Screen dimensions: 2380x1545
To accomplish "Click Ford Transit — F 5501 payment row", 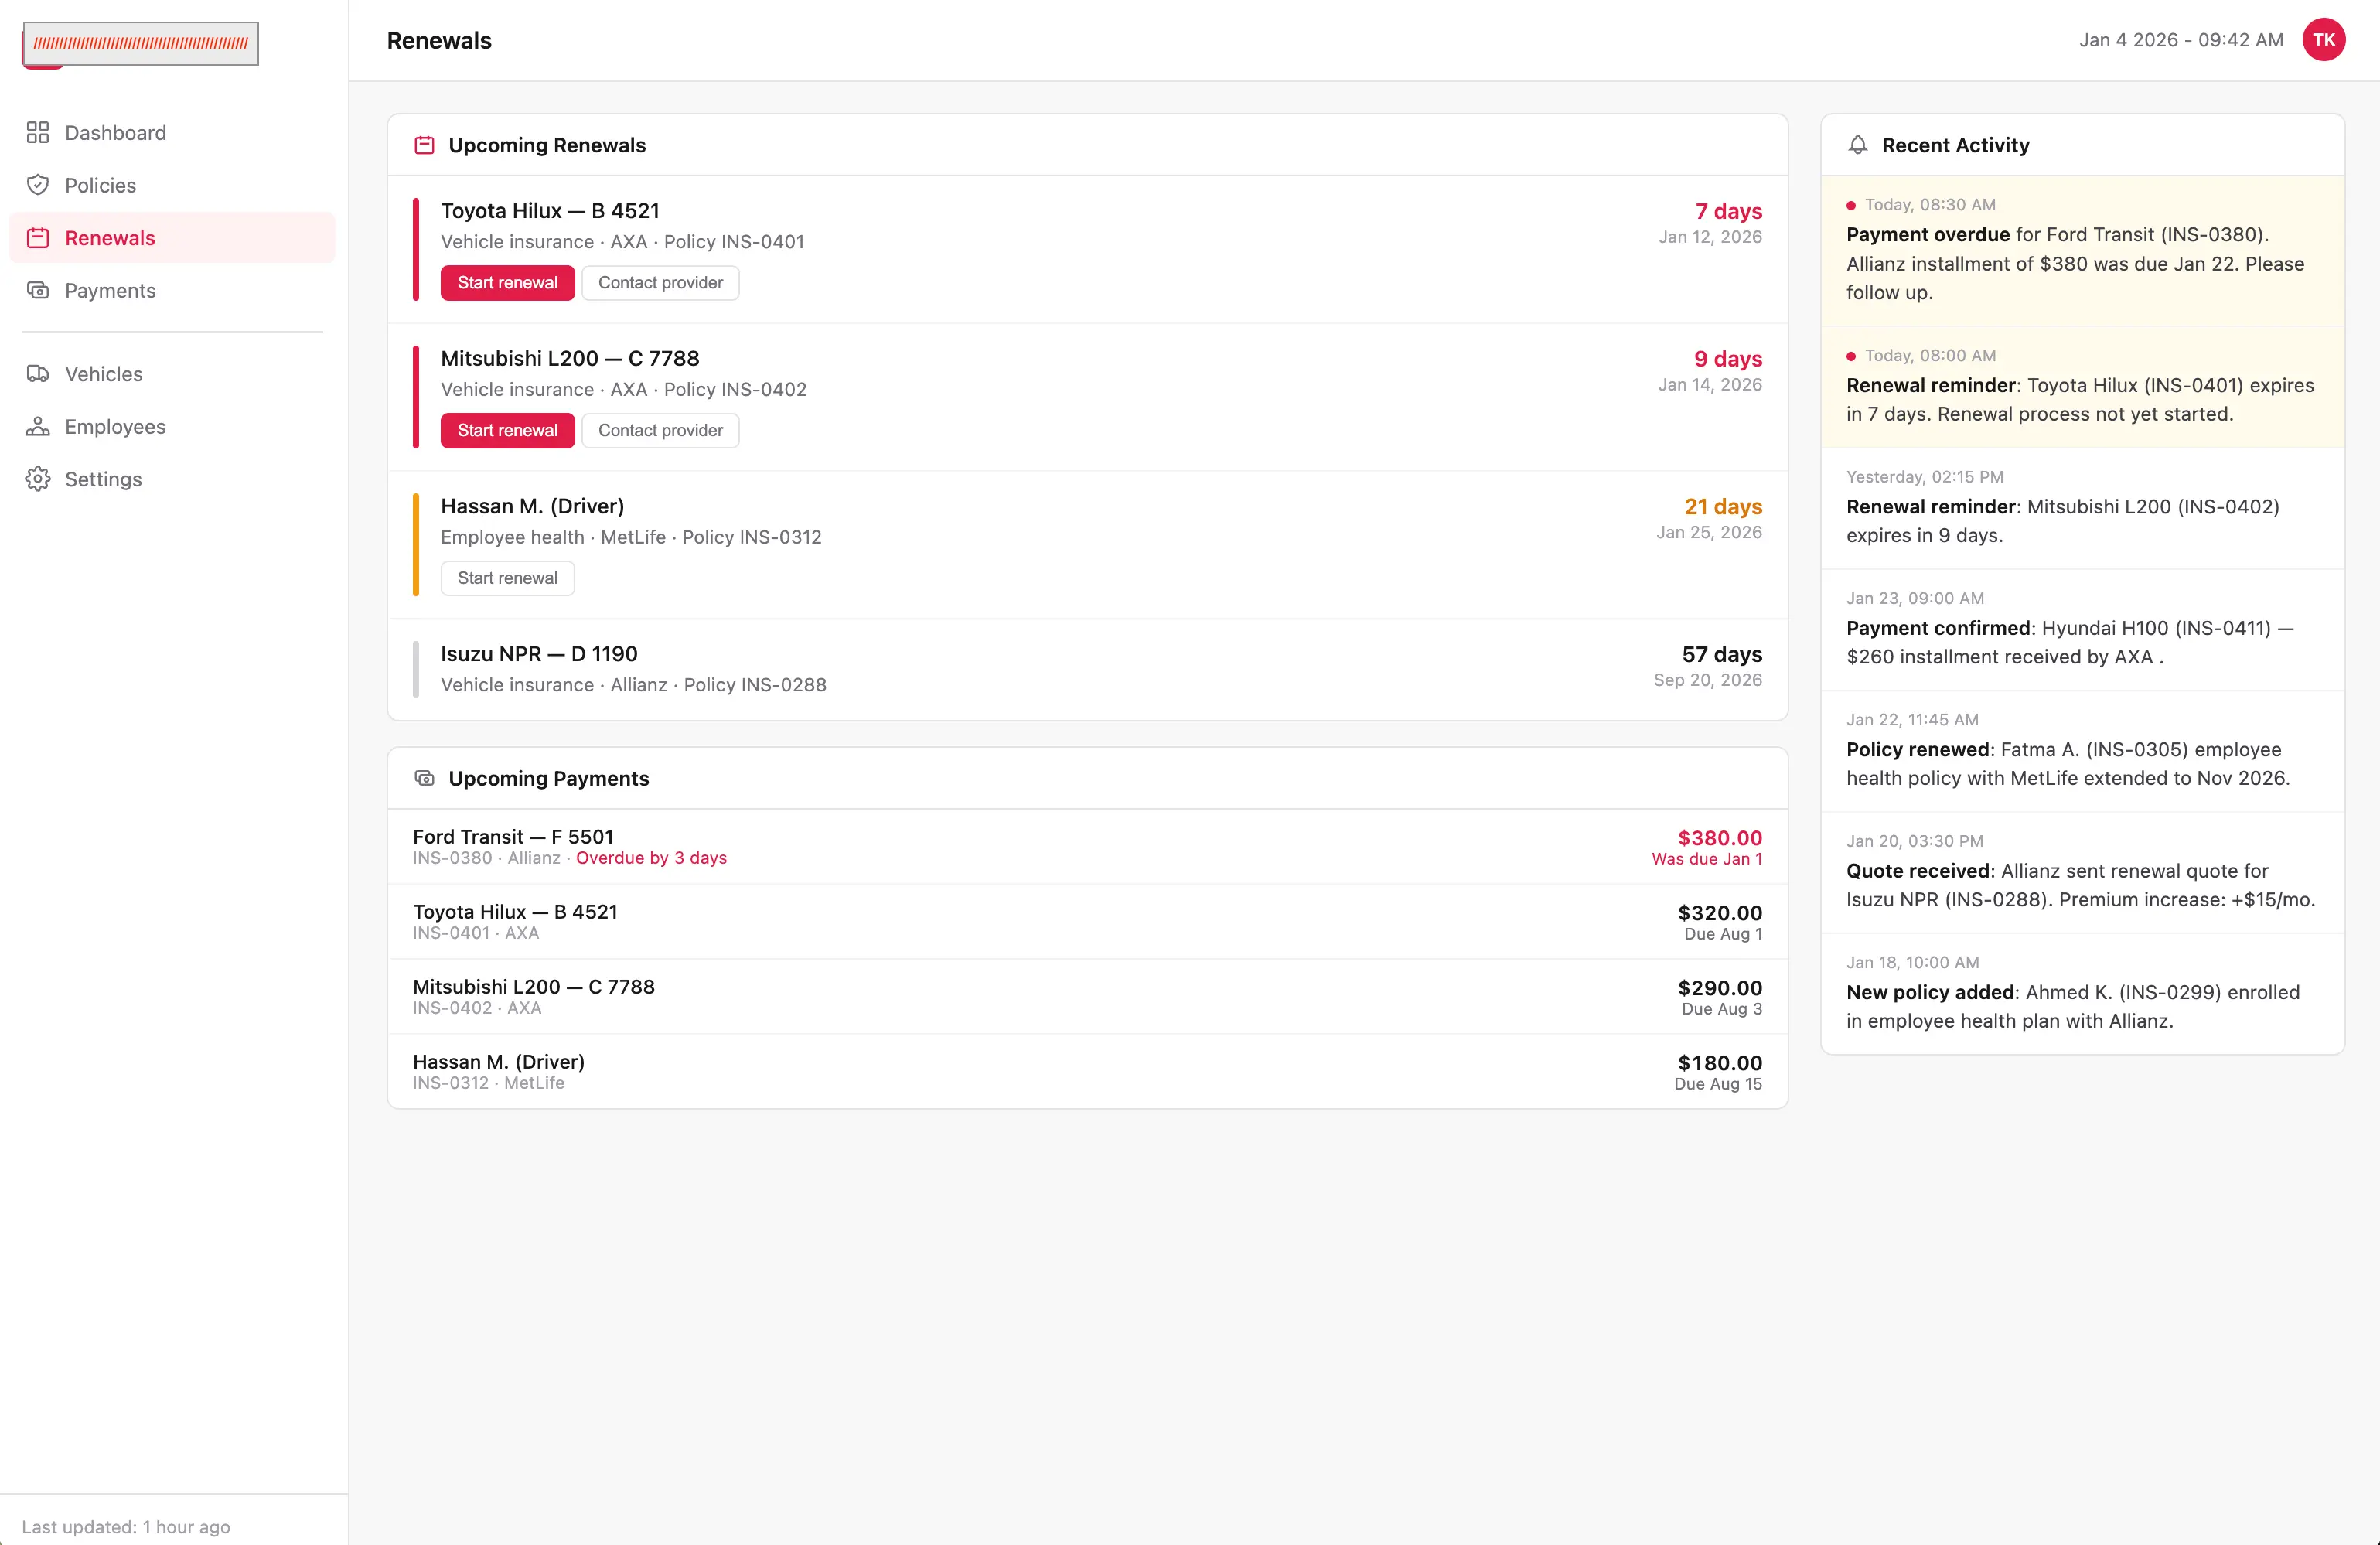I will click(1087, 847).
